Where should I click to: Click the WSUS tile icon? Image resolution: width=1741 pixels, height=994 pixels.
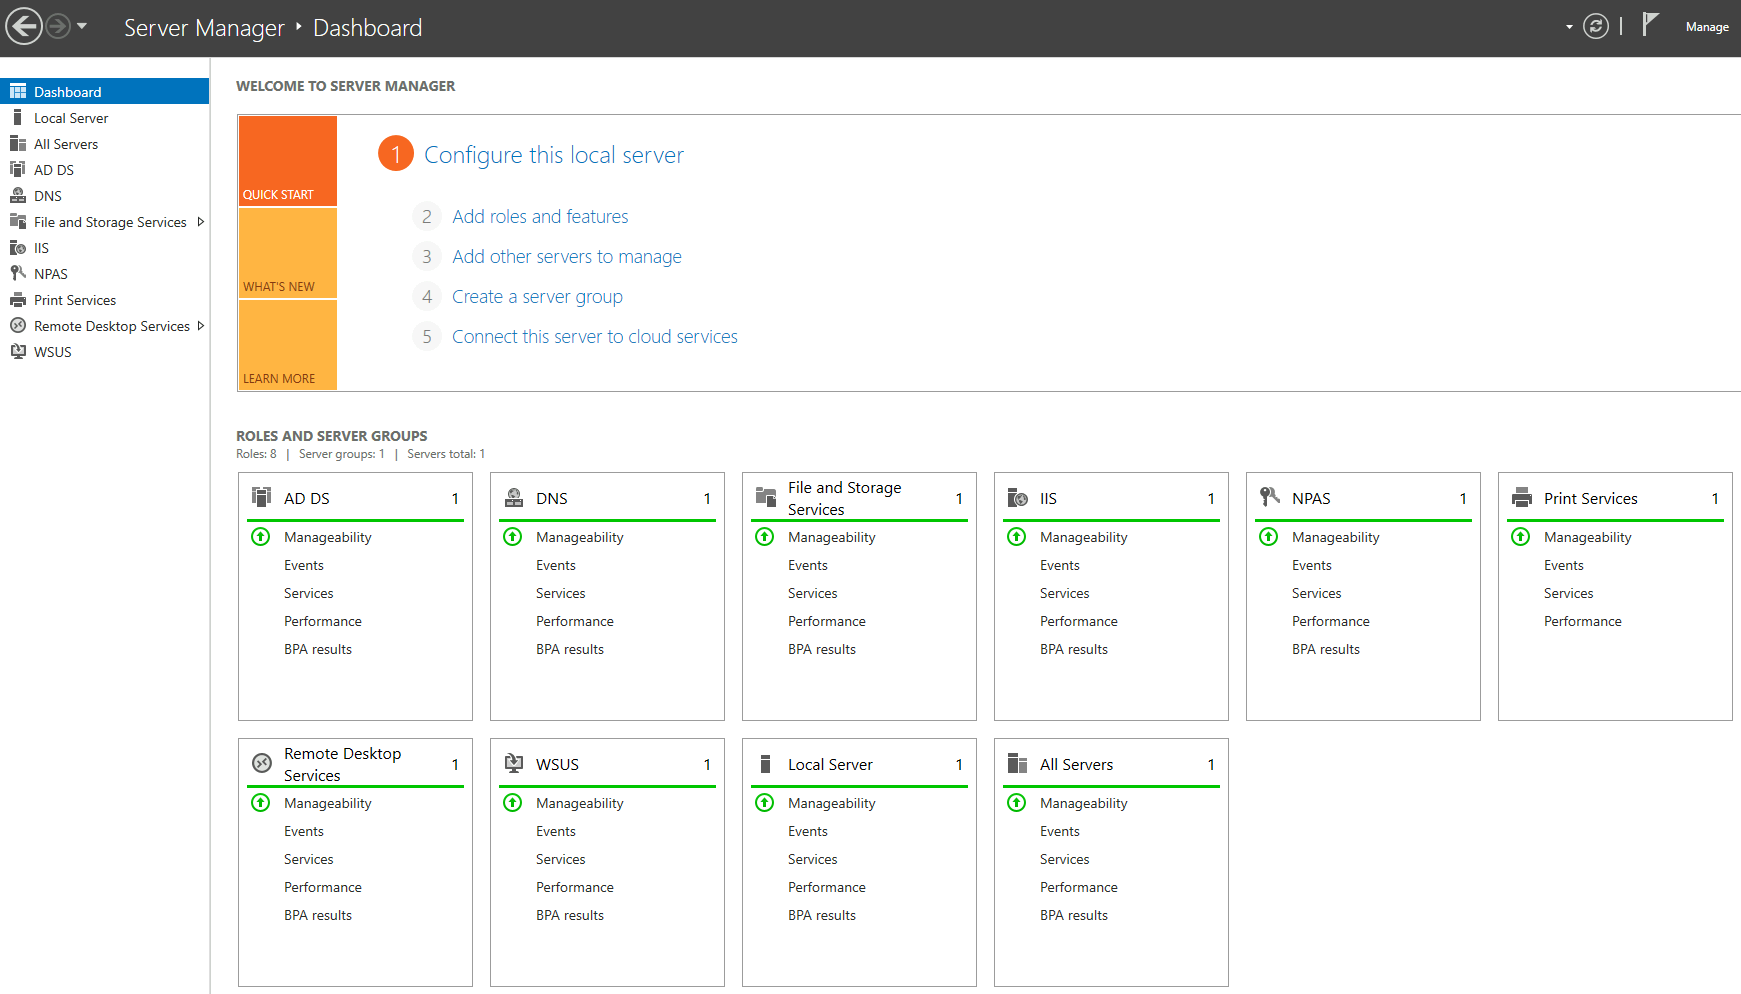point(514,763)
